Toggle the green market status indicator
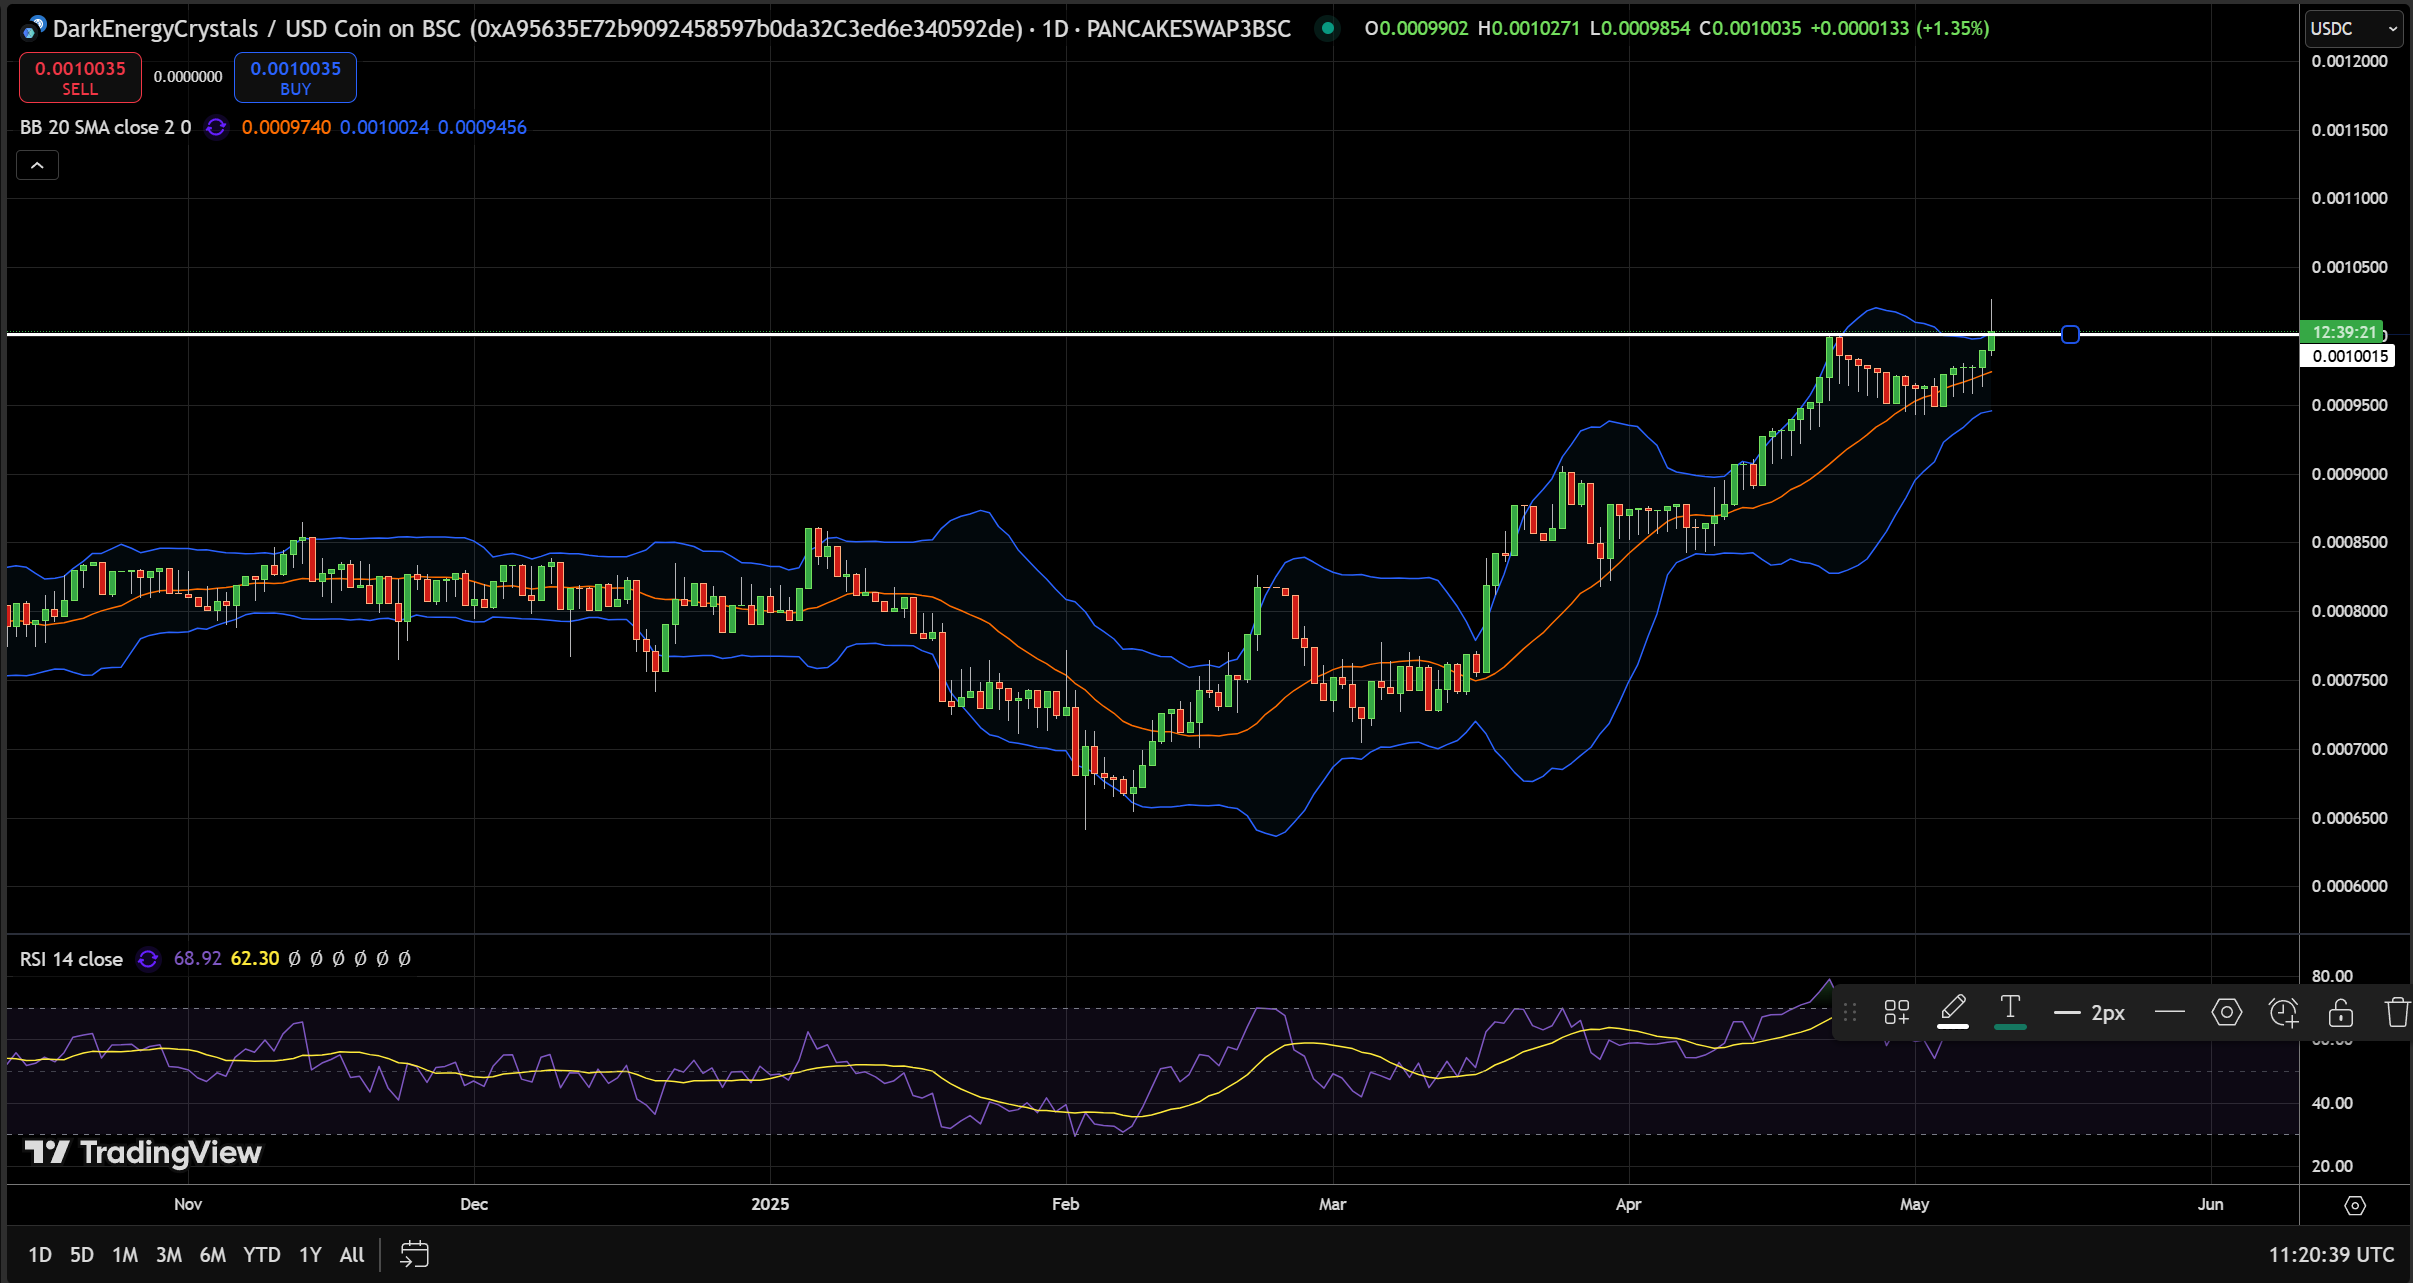Screen dimensions: 2413x1283 click(1327, 28)
